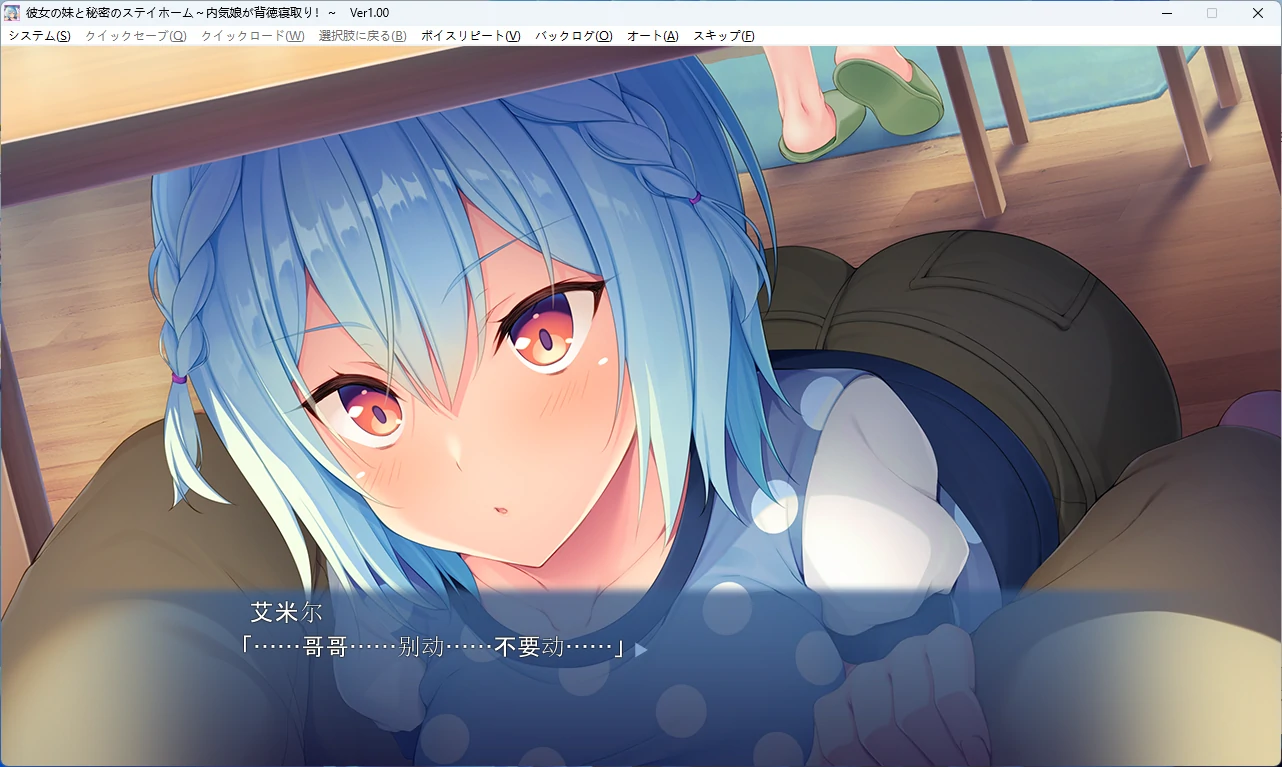Click the speaker name 艾米尔
The width and height of the screenshot is (1282, 767).
pos(287,613)
